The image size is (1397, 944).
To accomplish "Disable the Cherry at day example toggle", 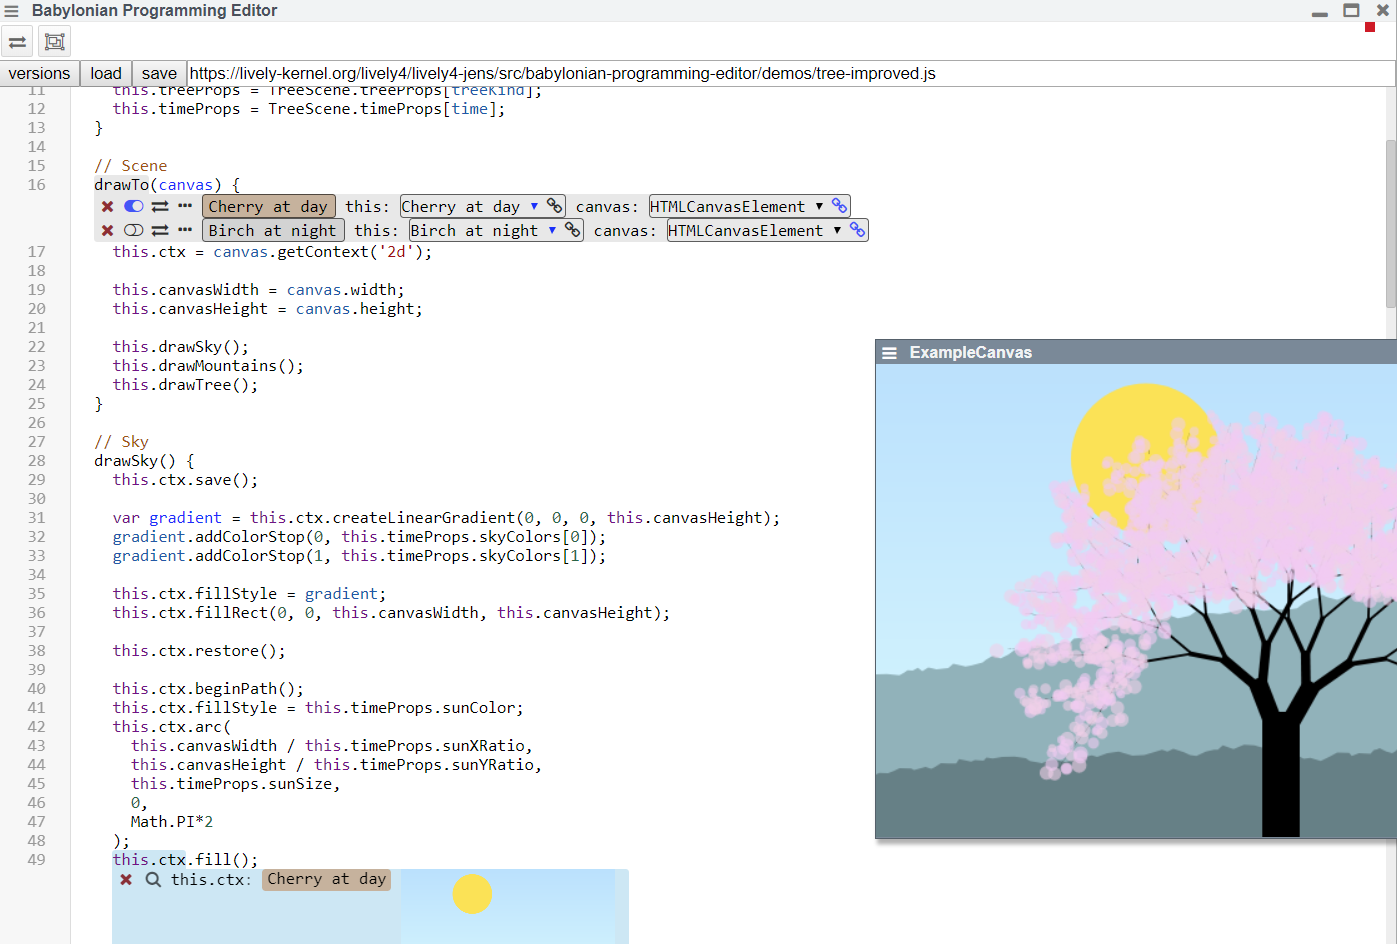I will coord(134,206).
